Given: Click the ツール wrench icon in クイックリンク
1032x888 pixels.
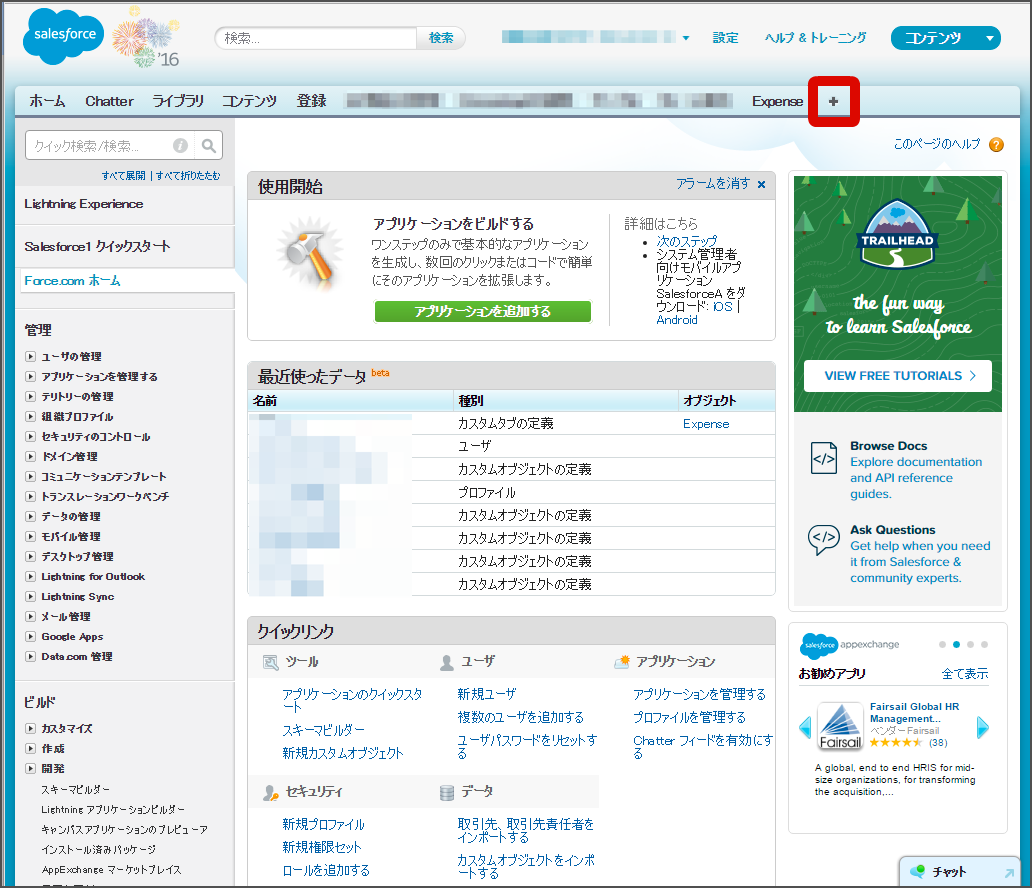Looking at the screenshot, I should pos(269,662).
